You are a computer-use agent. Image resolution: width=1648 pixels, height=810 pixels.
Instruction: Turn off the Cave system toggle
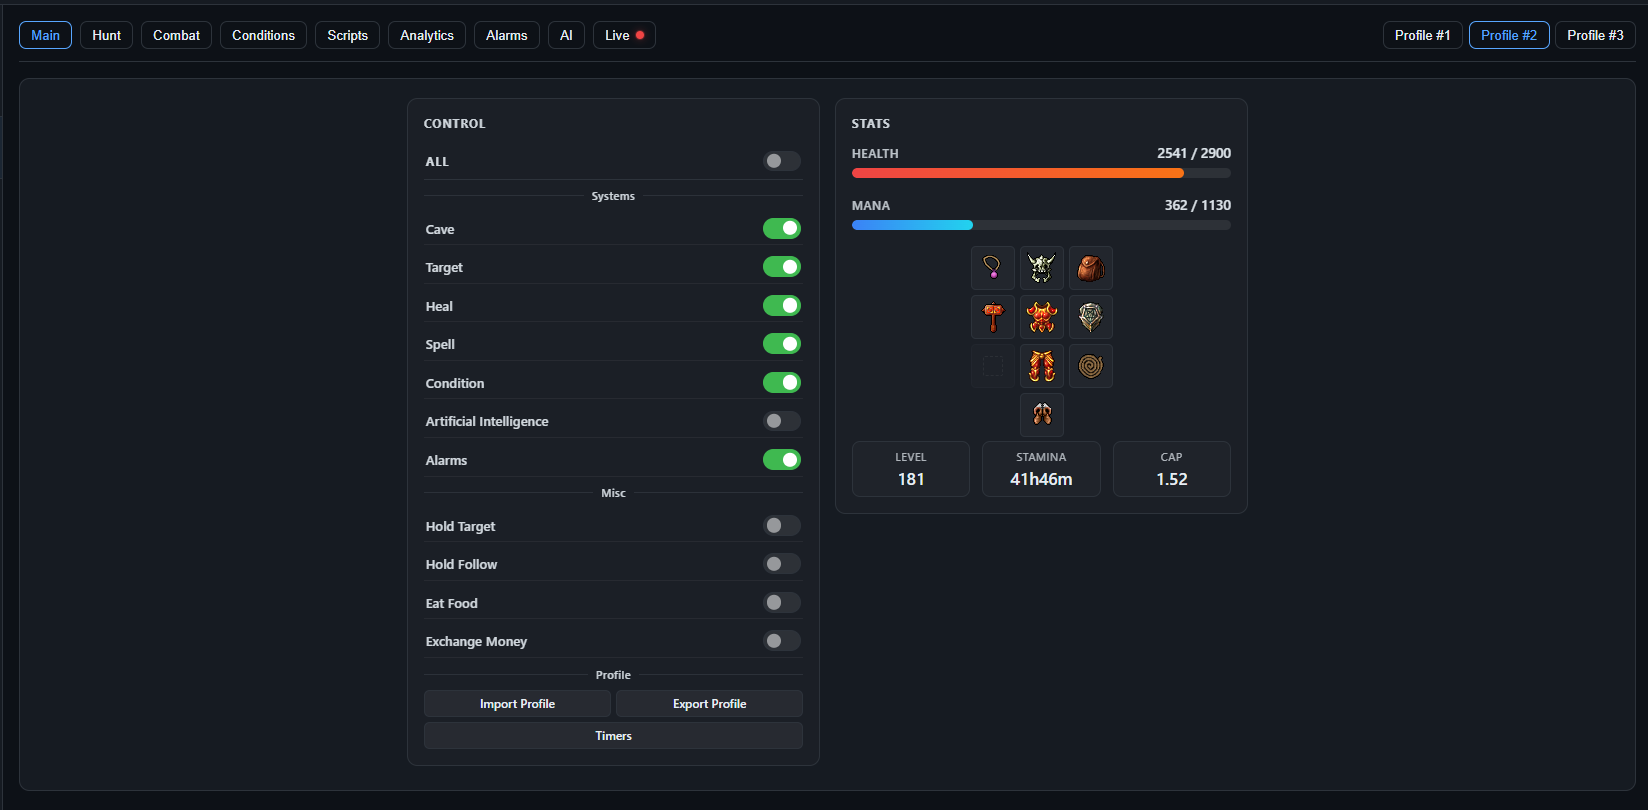[x=782, y=229]
